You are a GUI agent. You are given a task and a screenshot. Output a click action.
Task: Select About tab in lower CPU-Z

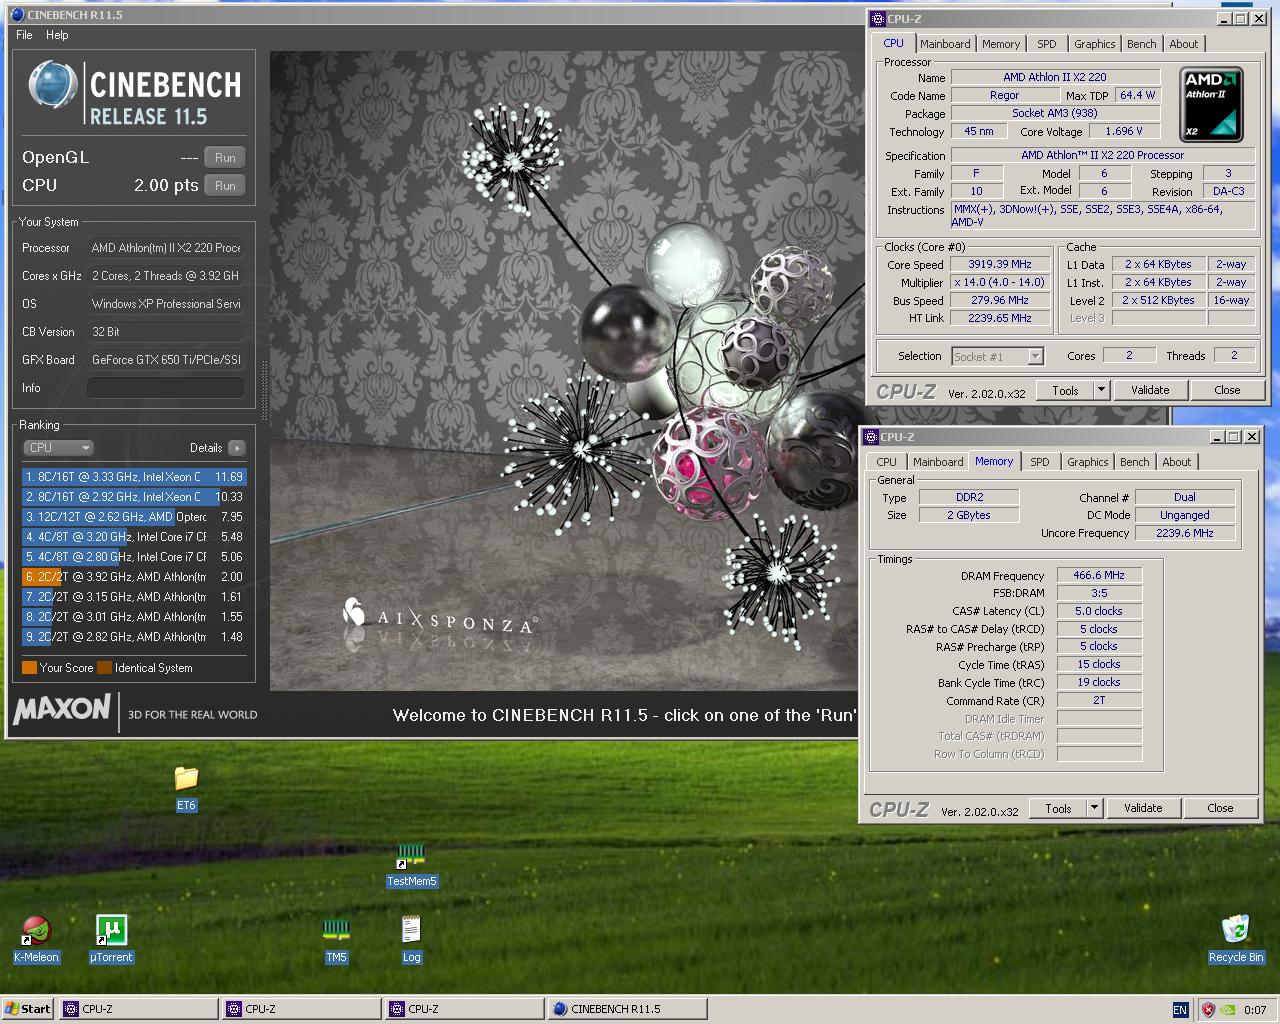[x=1177, y=462]
